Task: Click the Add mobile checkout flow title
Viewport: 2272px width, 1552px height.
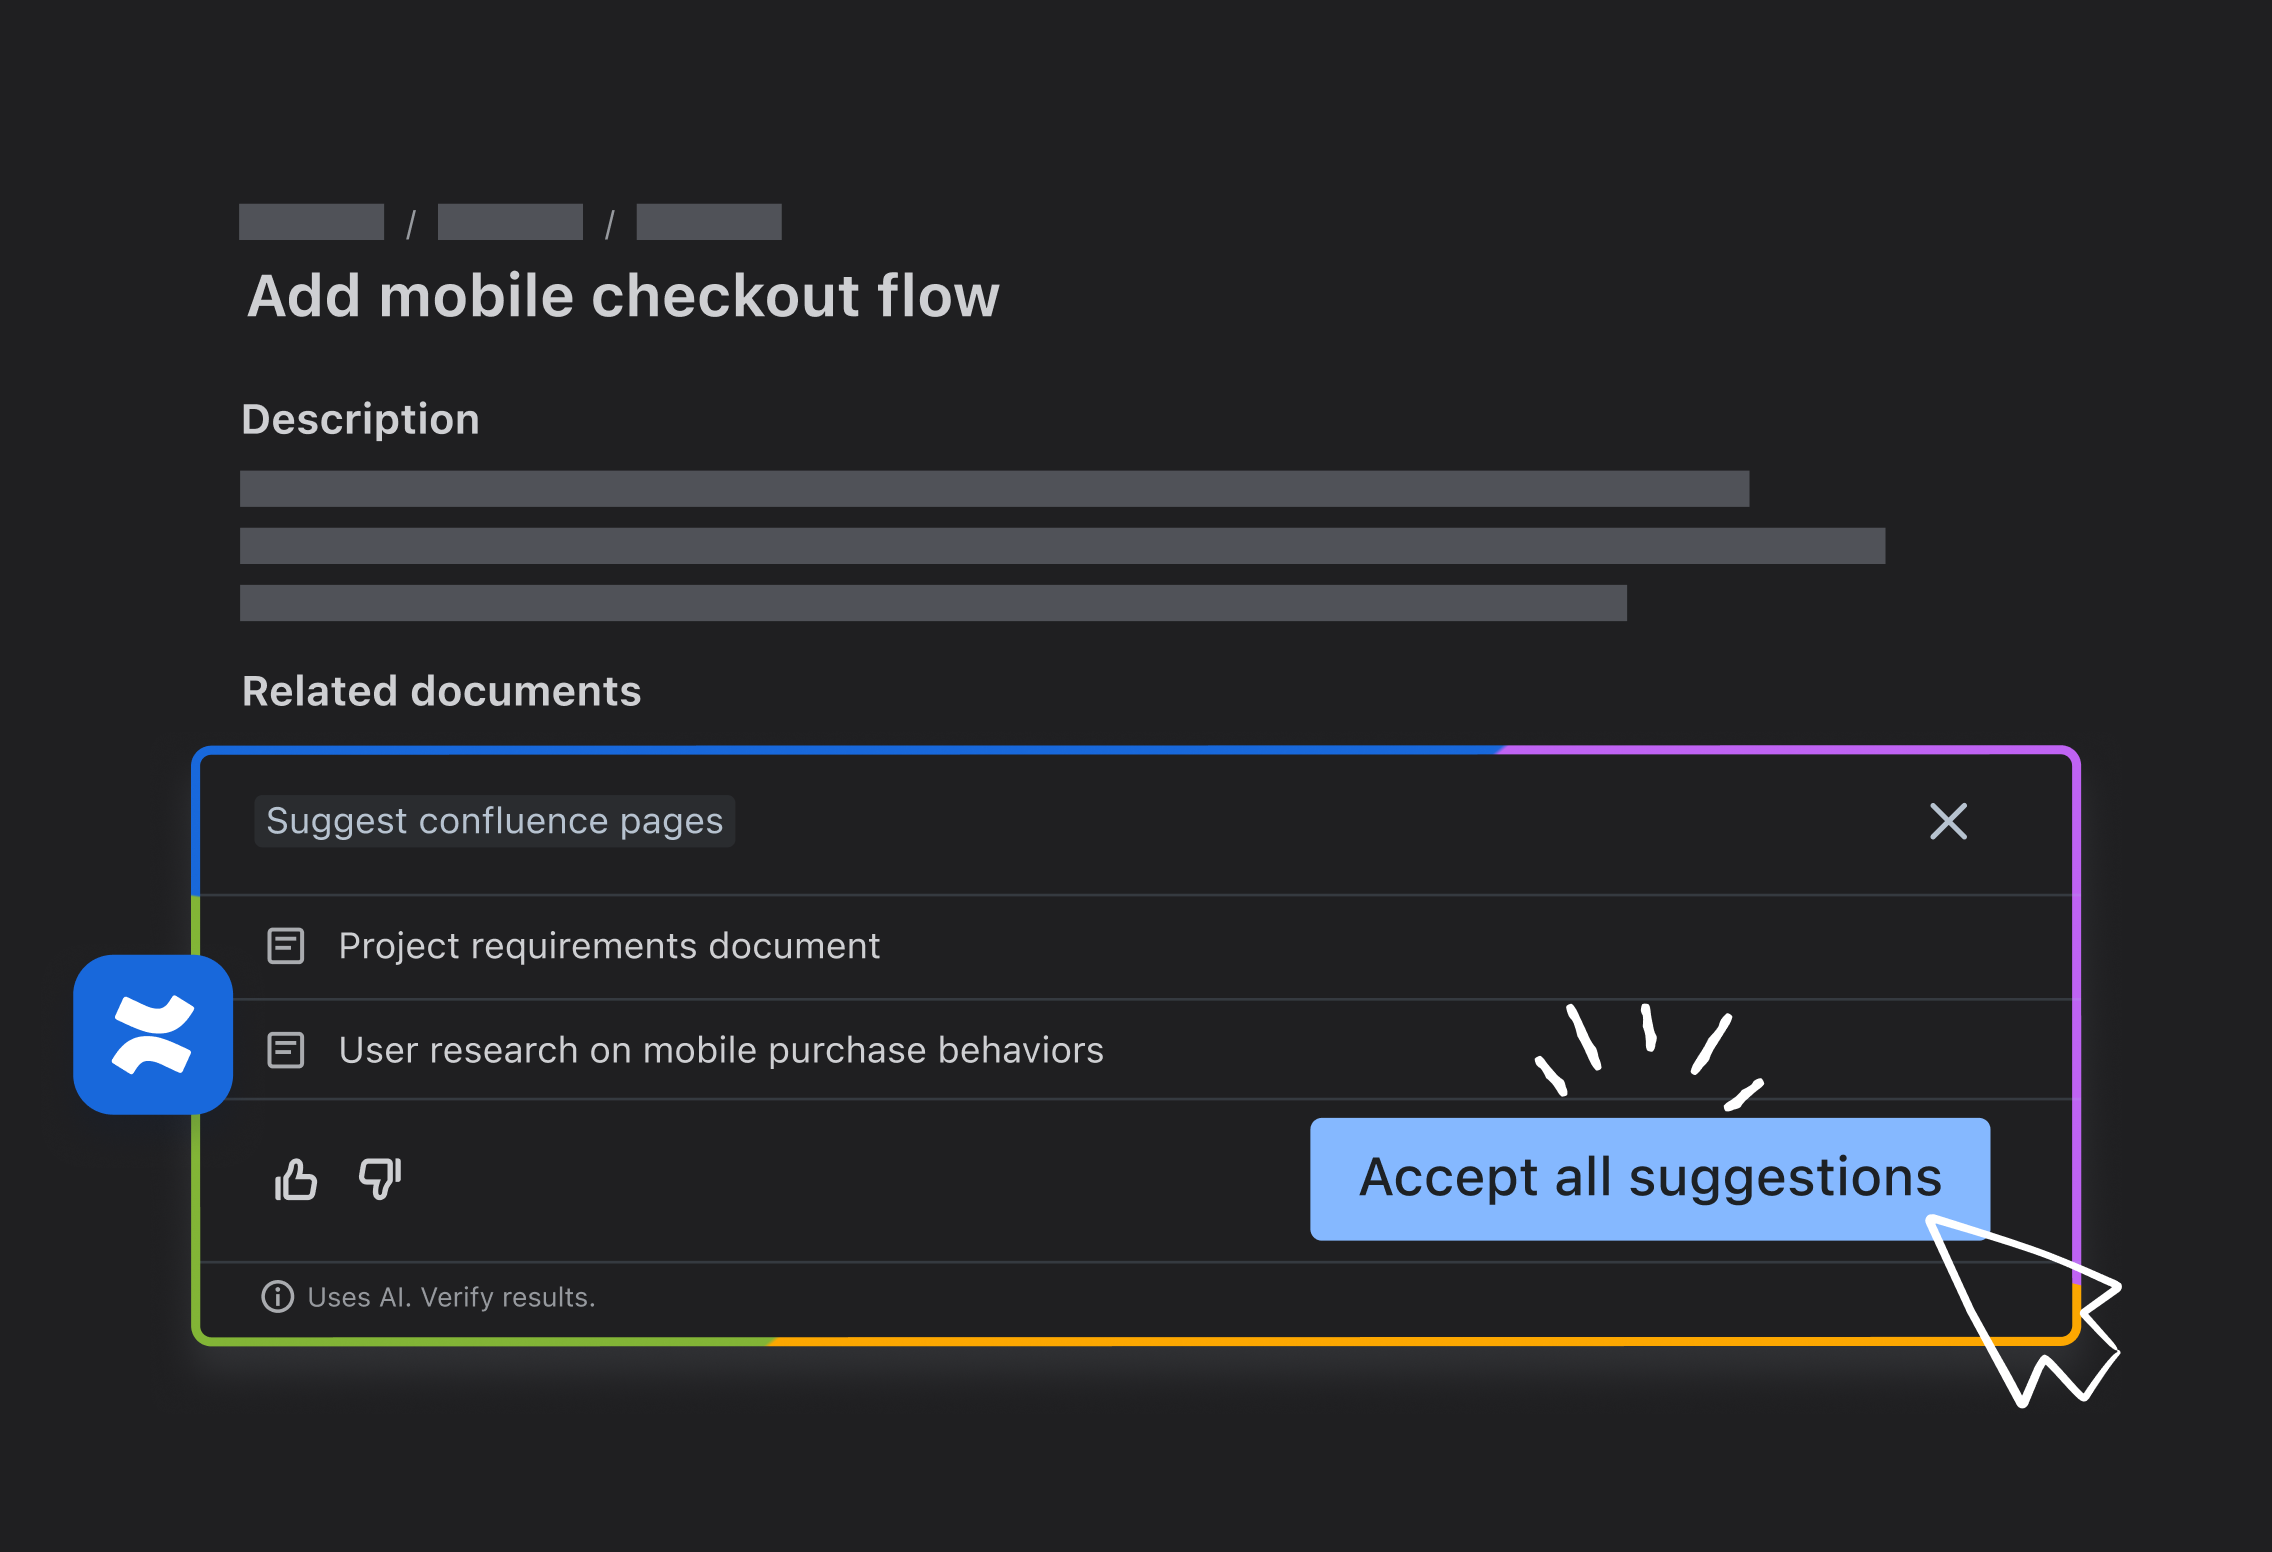Action: (623, 296)
